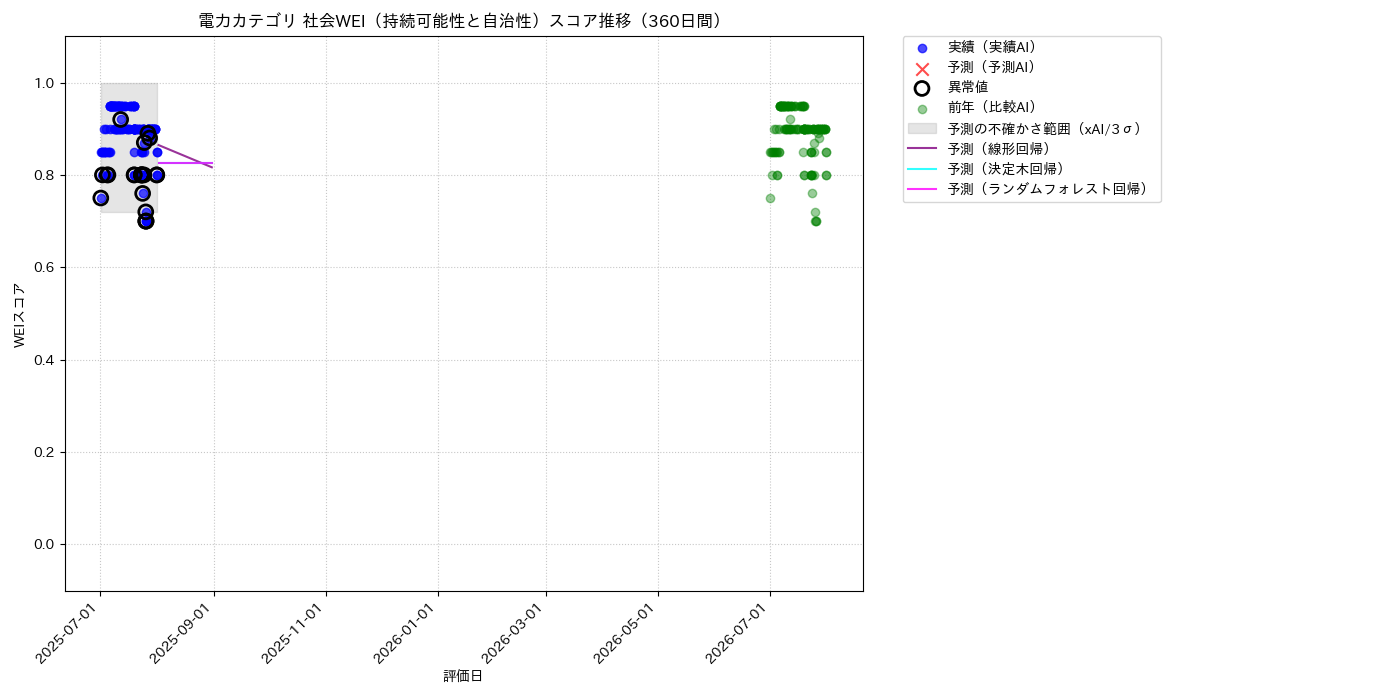Click the lowest green previous-year point near 0.7
This screenshot has height=700, width=1400.
tap(816, 221)
